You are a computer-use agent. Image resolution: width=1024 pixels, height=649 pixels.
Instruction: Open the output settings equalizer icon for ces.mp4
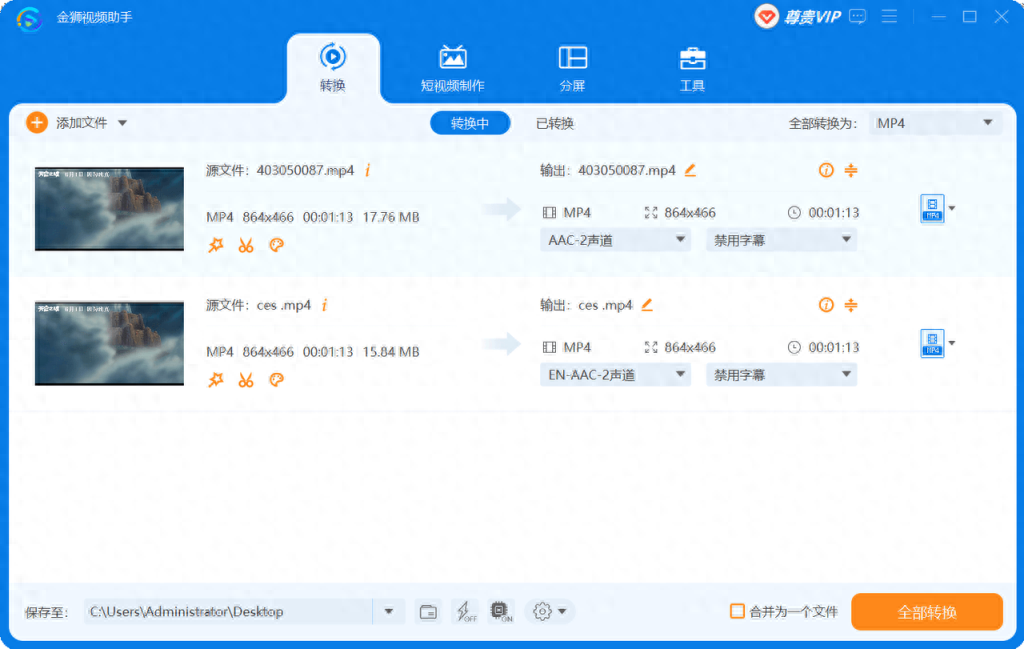pyautogui.click(x=851, y=305)
